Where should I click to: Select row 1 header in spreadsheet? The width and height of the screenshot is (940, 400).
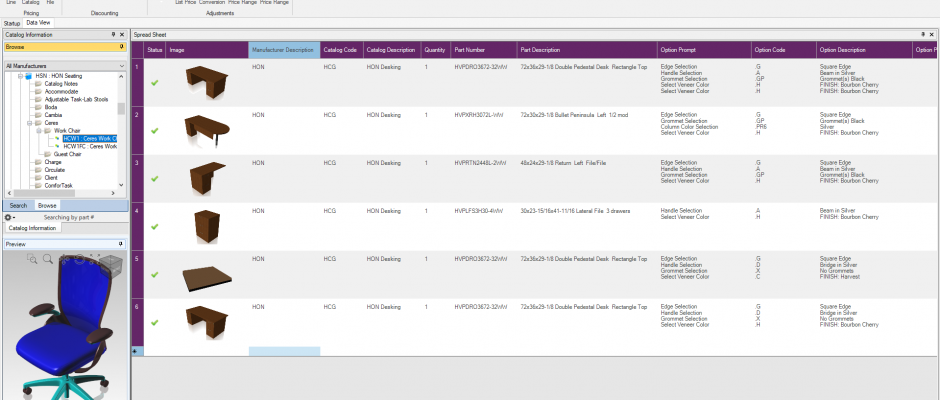click(137, 82)
